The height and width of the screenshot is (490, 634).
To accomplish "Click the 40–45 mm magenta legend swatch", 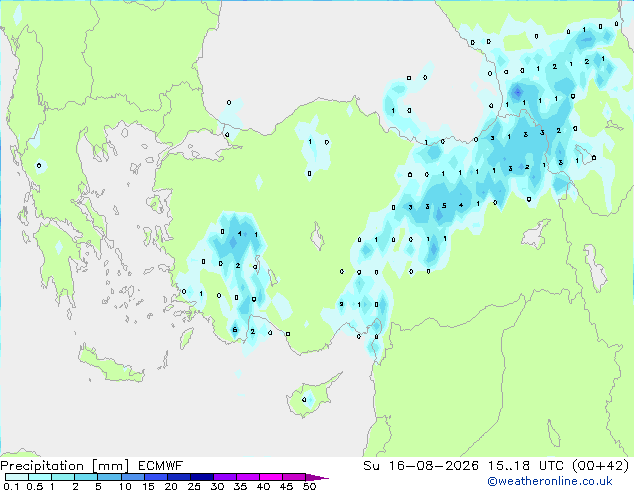I will coord(271,477).
